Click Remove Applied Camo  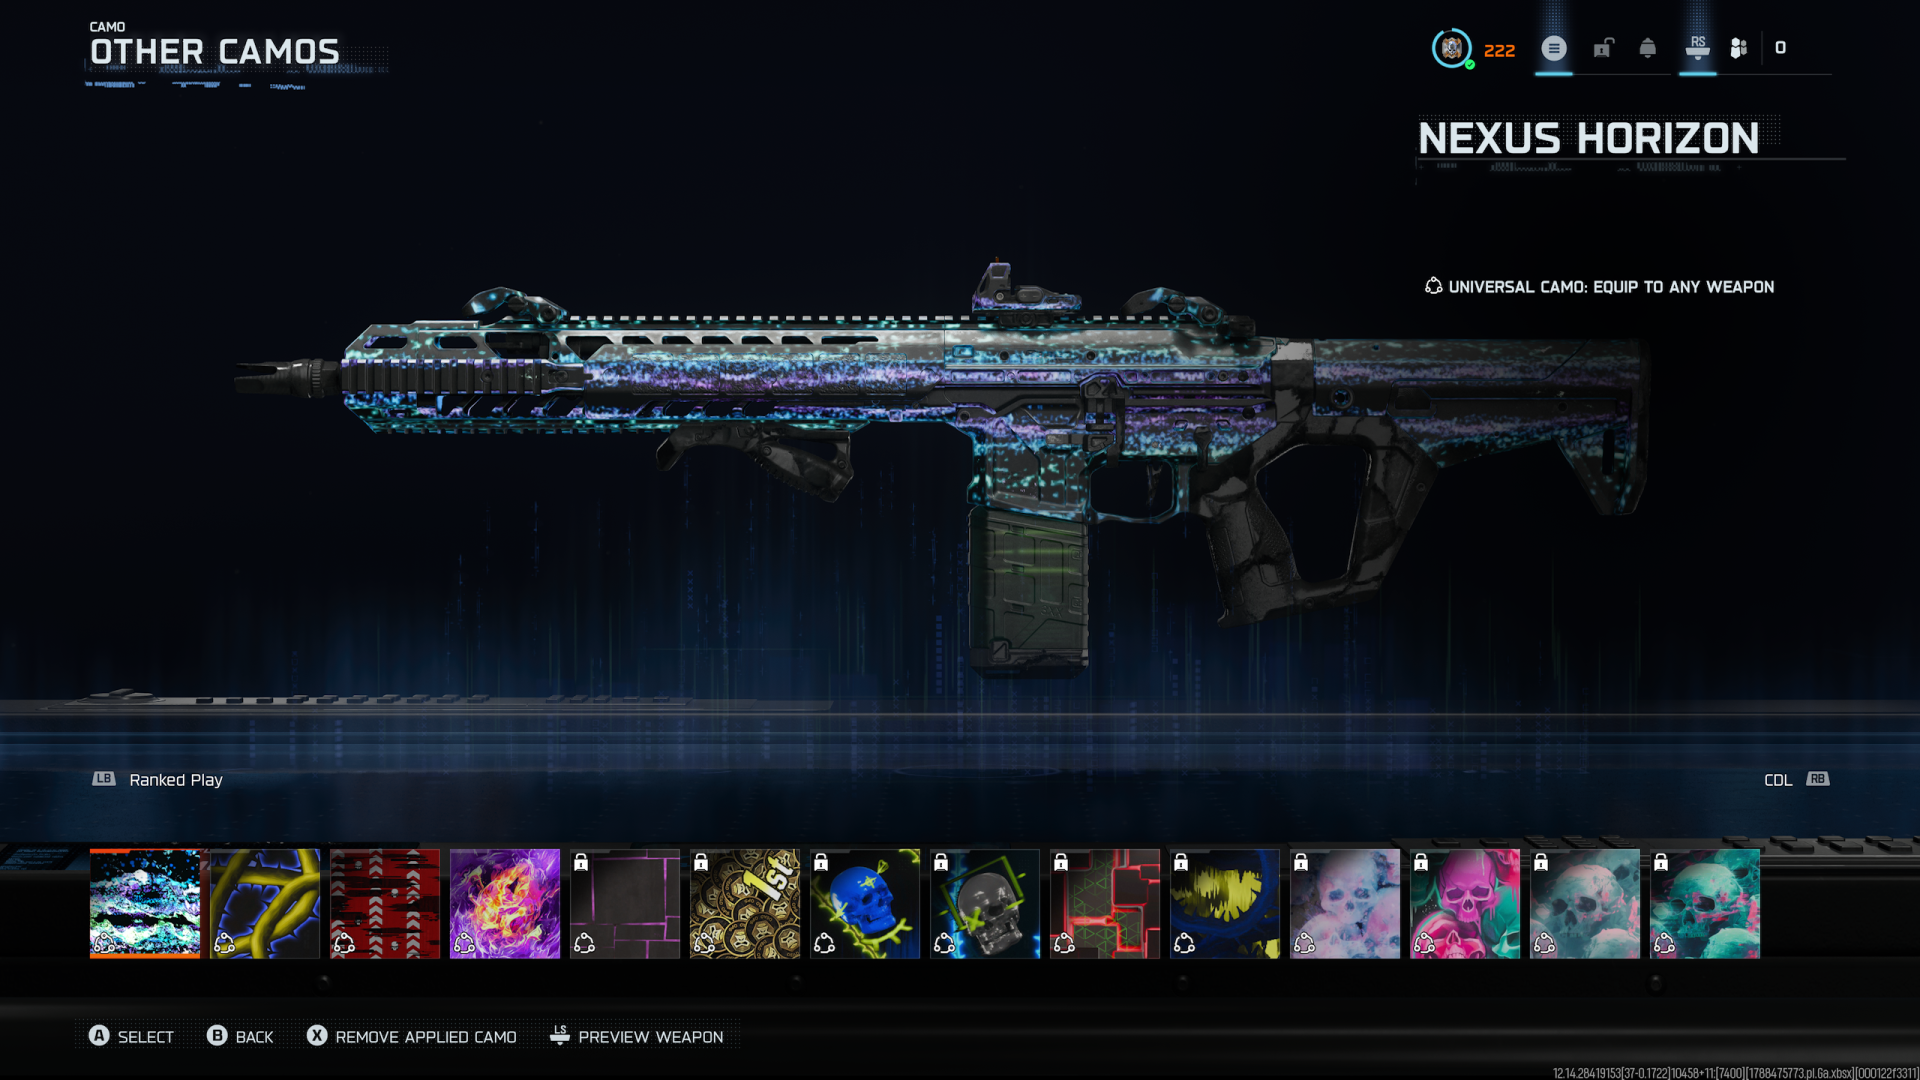pos(426,1037)
